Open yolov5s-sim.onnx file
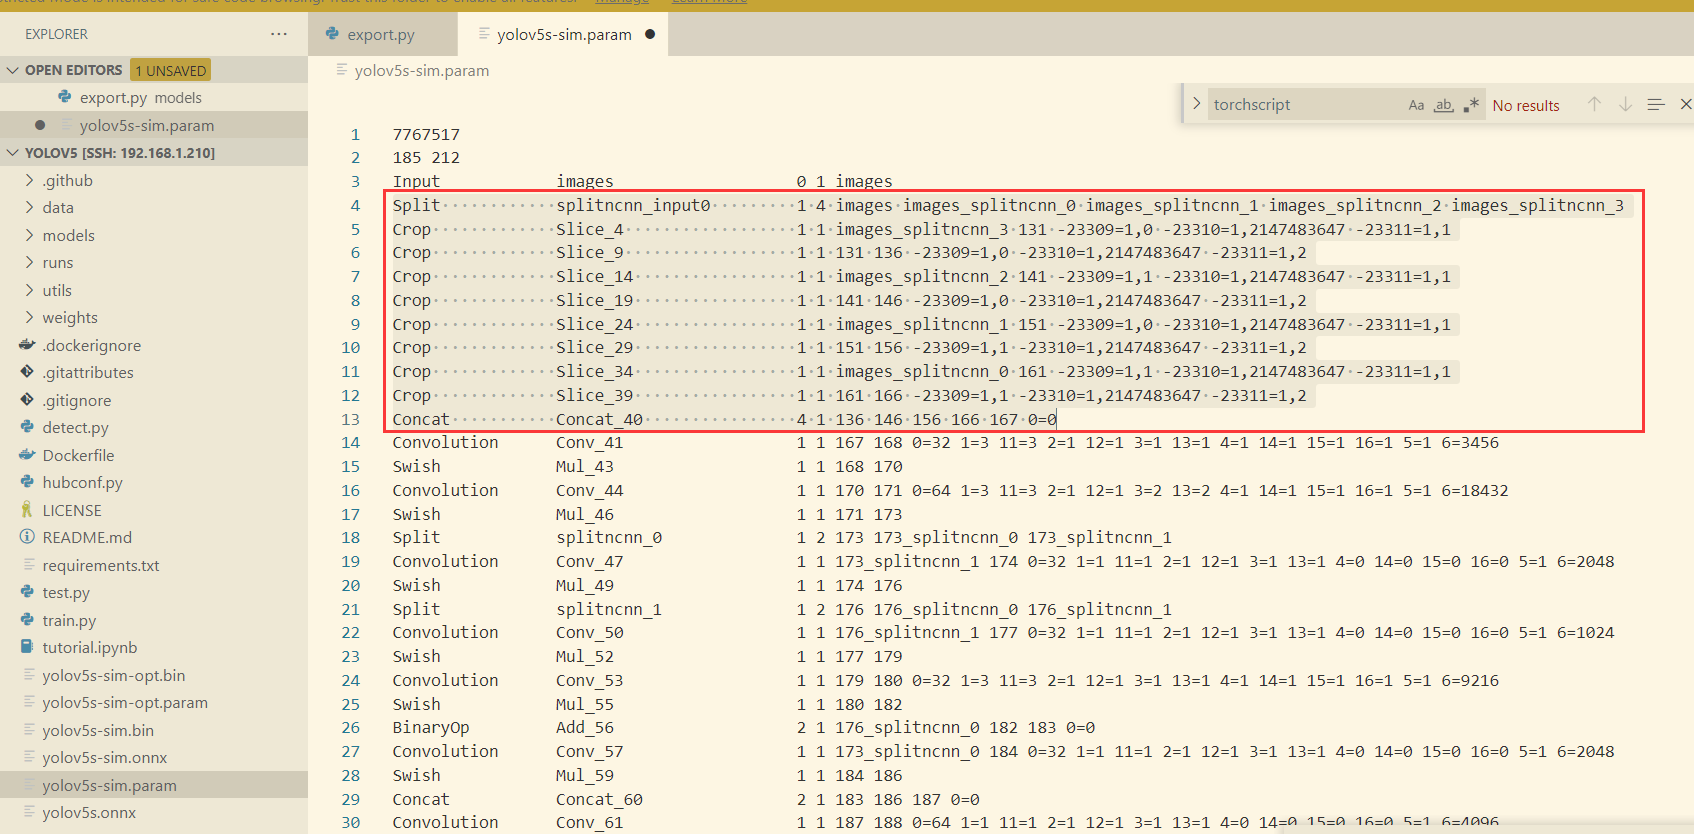 point(154,758)
